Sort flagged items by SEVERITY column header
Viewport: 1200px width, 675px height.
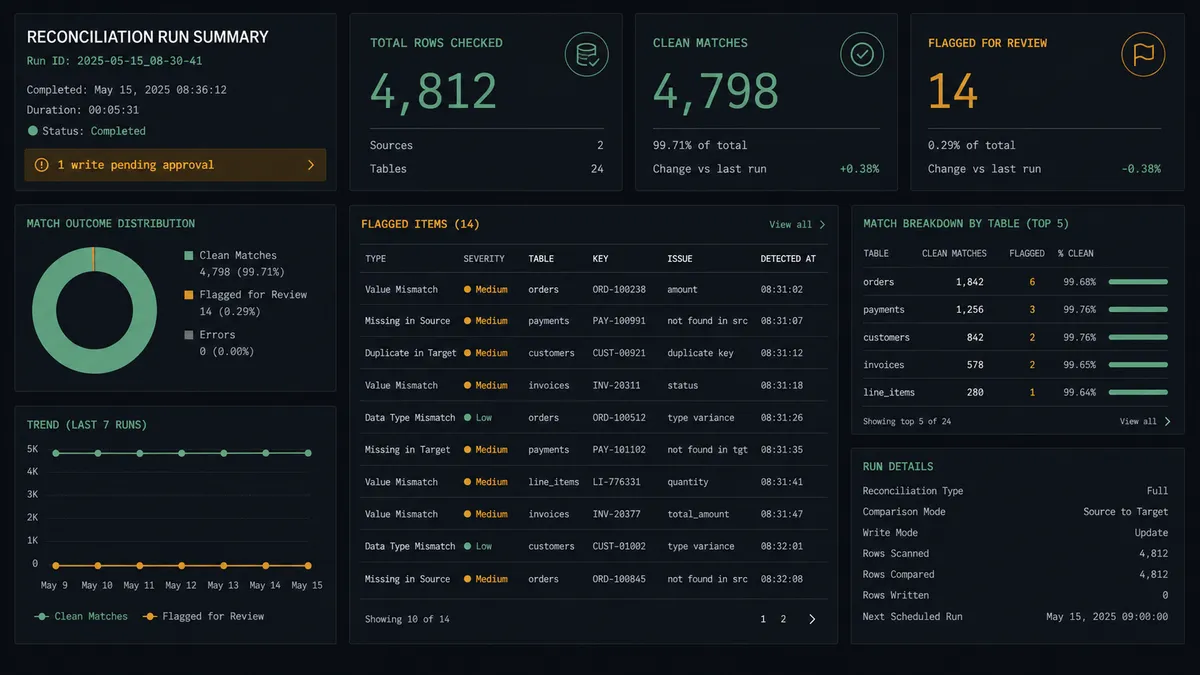[484, 259]
